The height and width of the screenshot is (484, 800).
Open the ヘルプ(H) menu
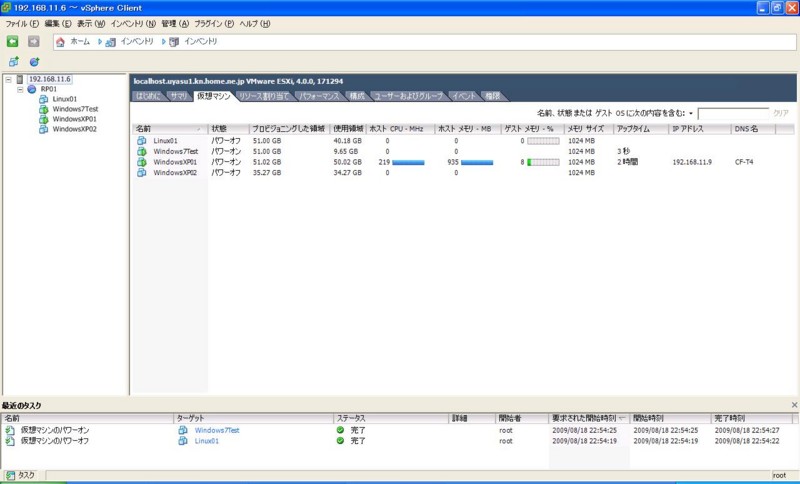coord(255,24)
